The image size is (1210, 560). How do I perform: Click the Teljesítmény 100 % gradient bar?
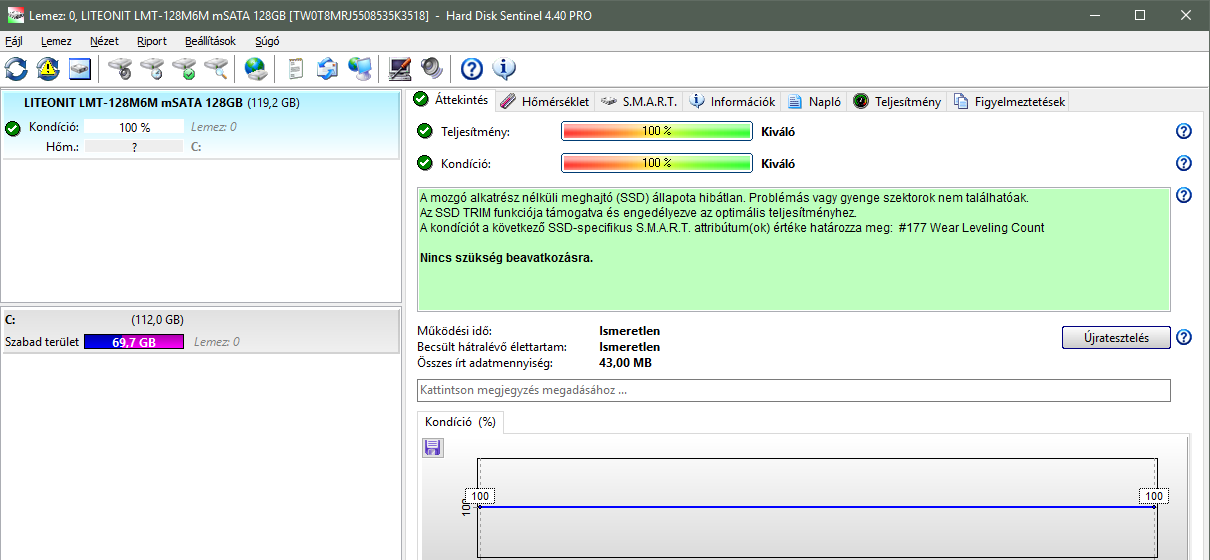pos(657,131)
